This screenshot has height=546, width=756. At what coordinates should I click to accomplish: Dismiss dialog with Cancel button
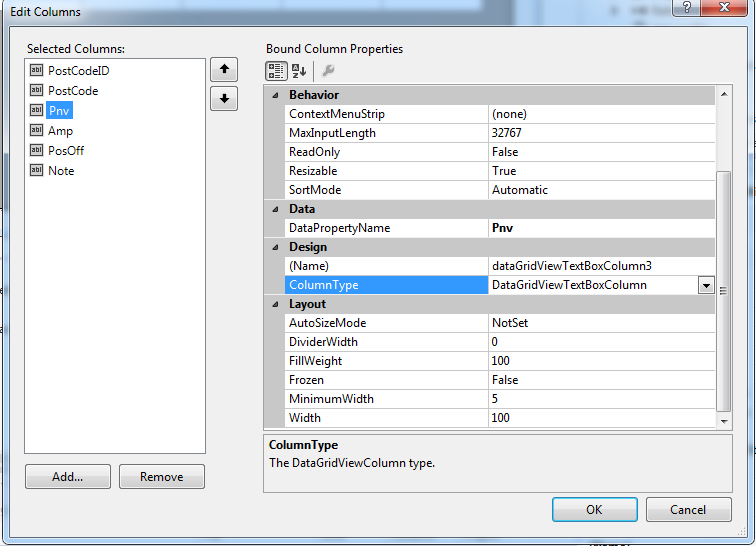(688, 510)
